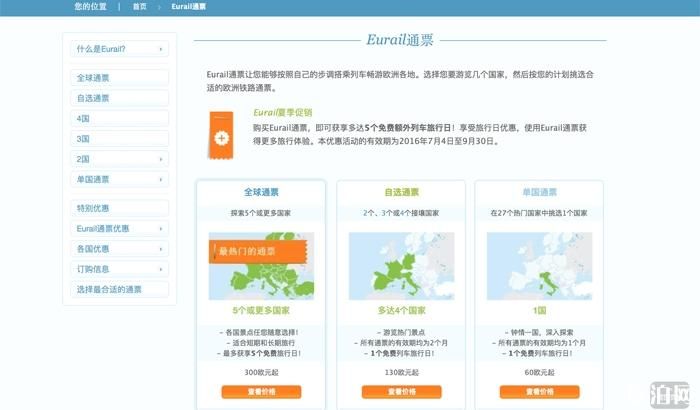
Task: Expand the Eurail通票优惠 submenu arrow
Action: coord(161,229)
